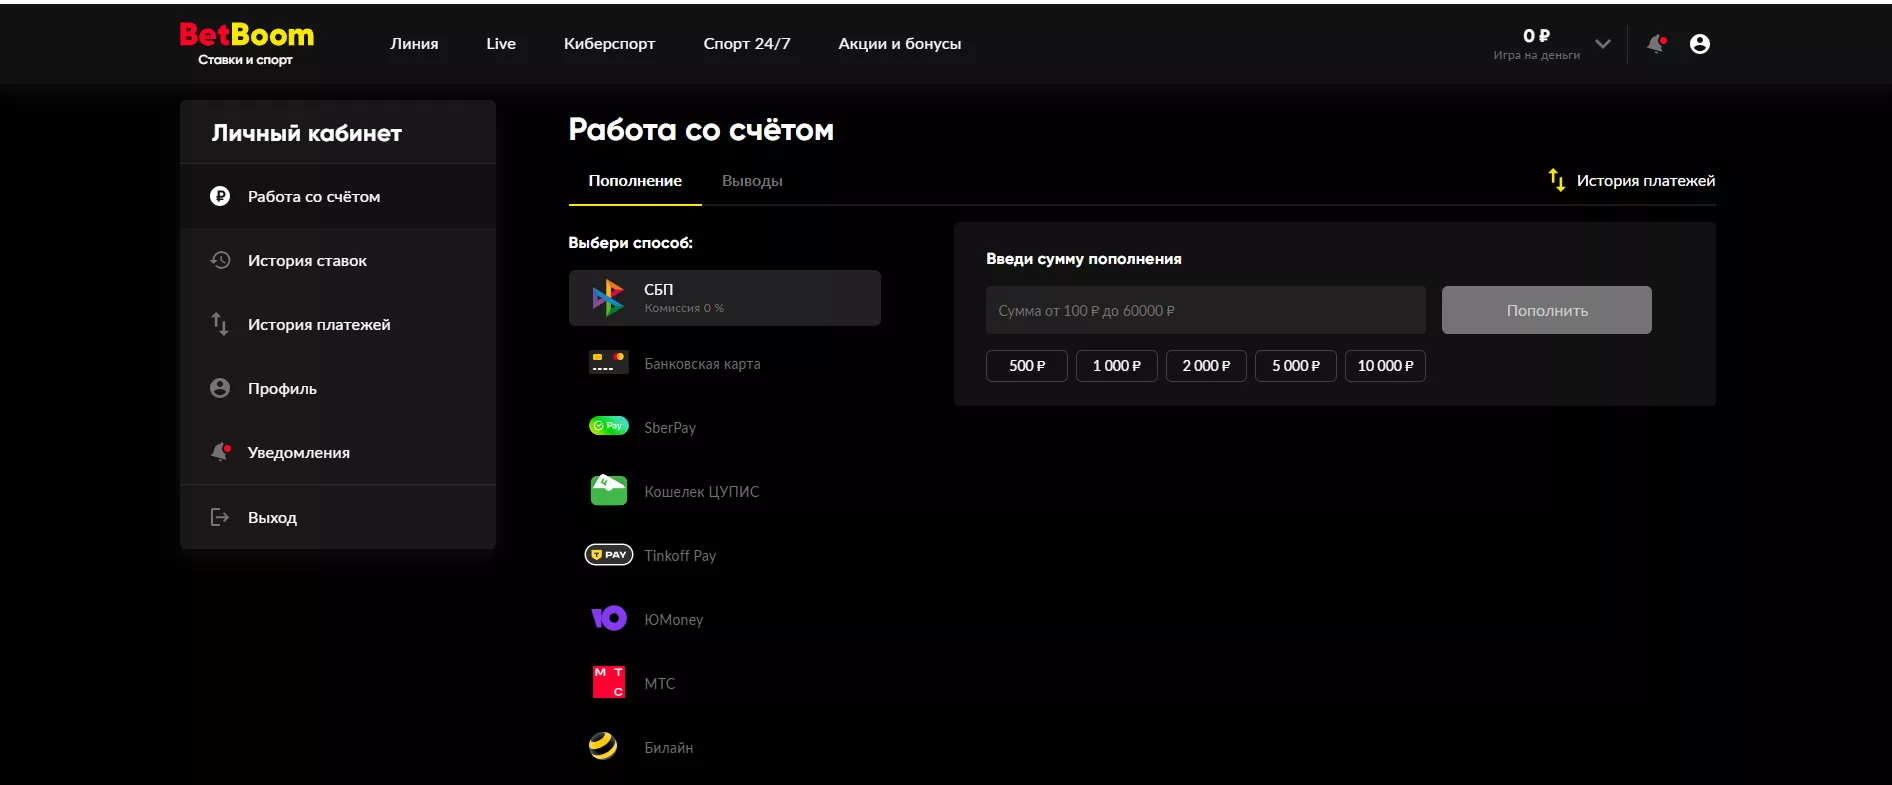
Task: Click the 0 ₽ balance display
Action: click(1536, 36)
